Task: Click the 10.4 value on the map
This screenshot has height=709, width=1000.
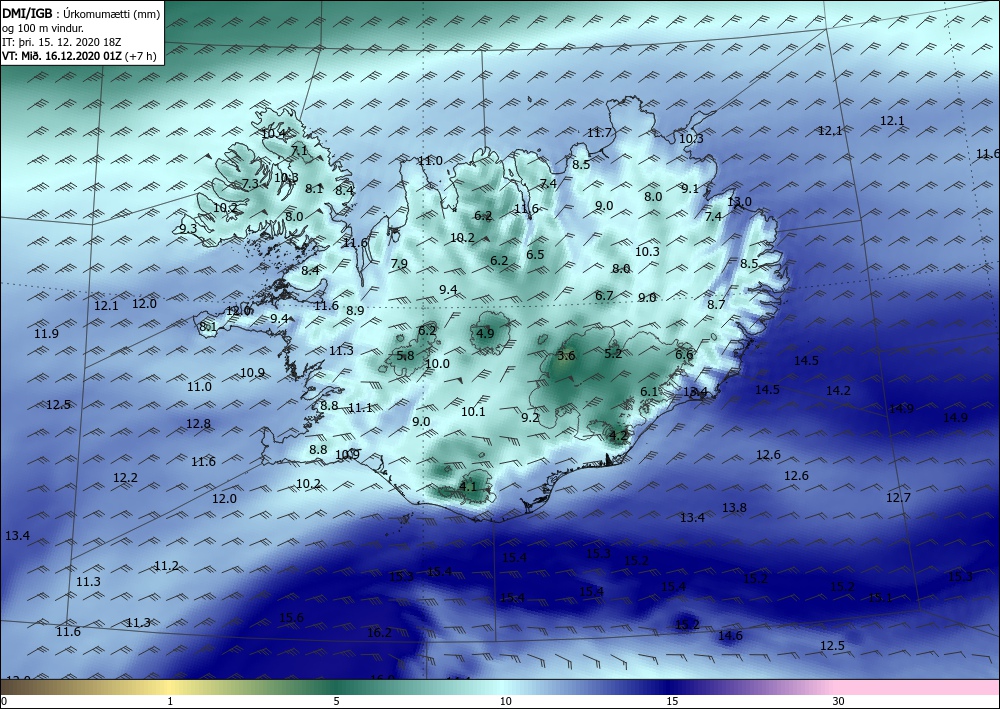Action: [x=274, y=133]
